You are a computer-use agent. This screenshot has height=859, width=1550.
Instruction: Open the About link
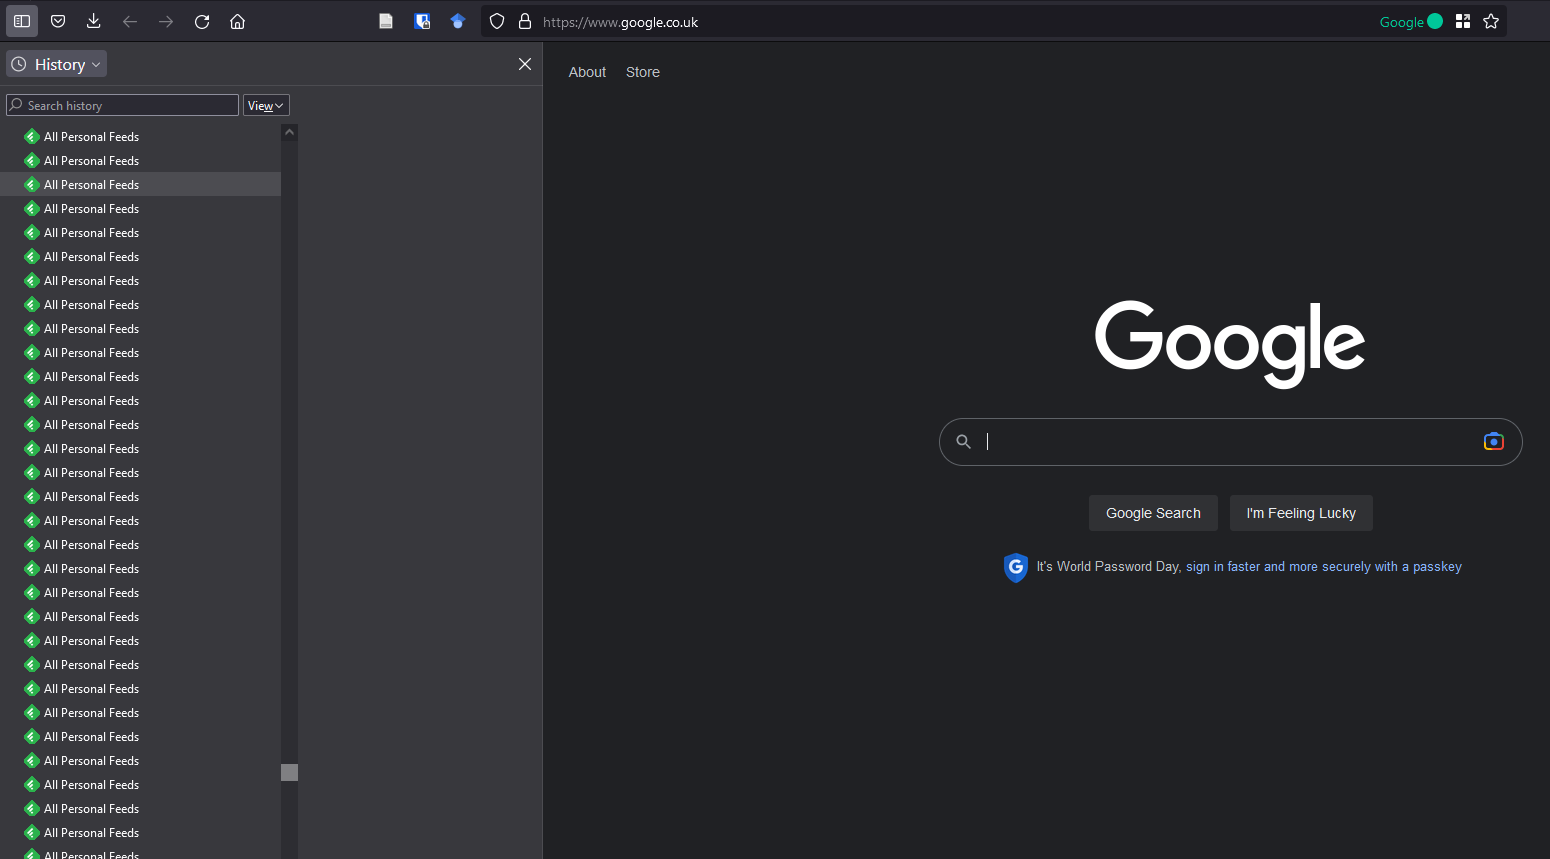pos(587,72)
